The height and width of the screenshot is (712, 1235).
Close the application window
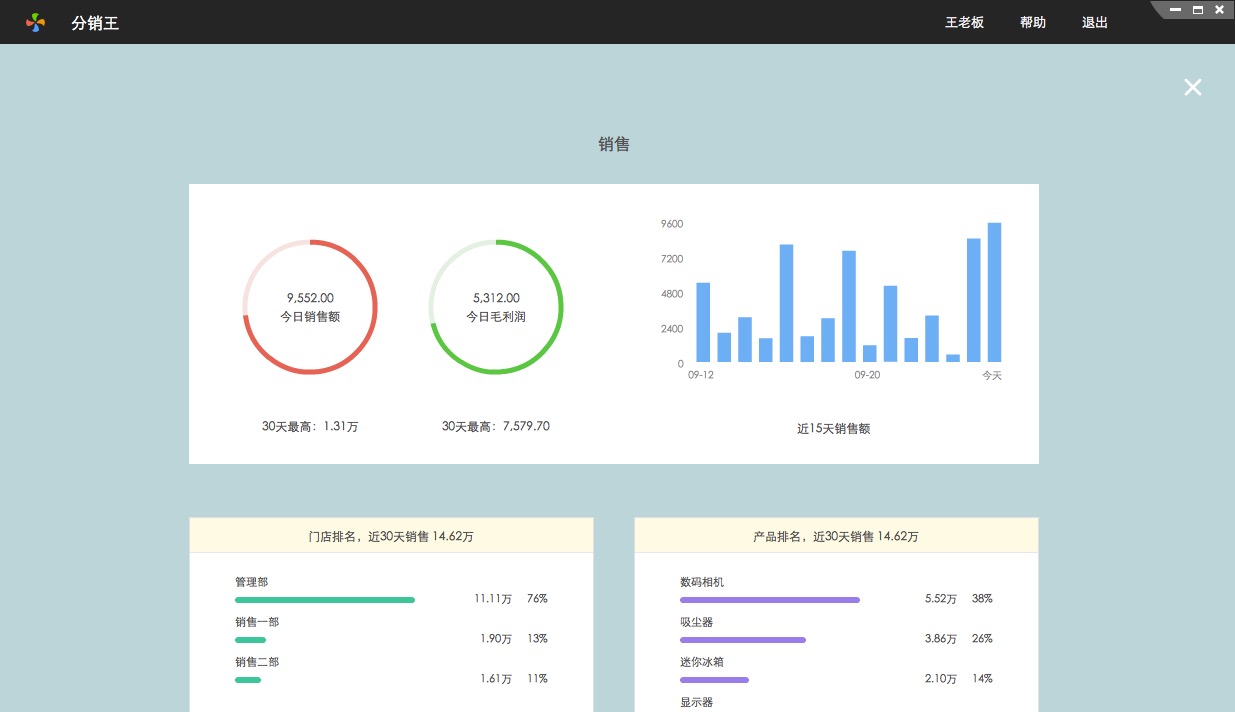coord(1219,10)
